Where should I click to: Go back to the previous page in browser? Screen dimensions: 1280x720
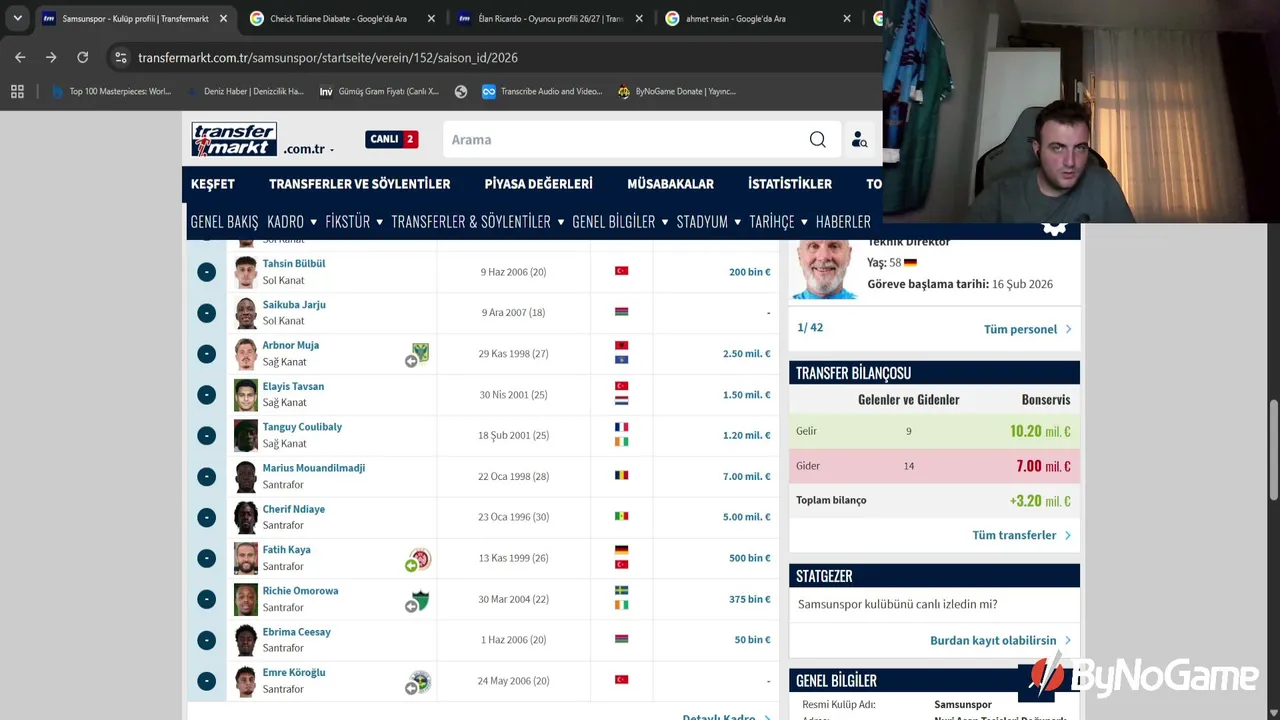click(x=20, y=58)
